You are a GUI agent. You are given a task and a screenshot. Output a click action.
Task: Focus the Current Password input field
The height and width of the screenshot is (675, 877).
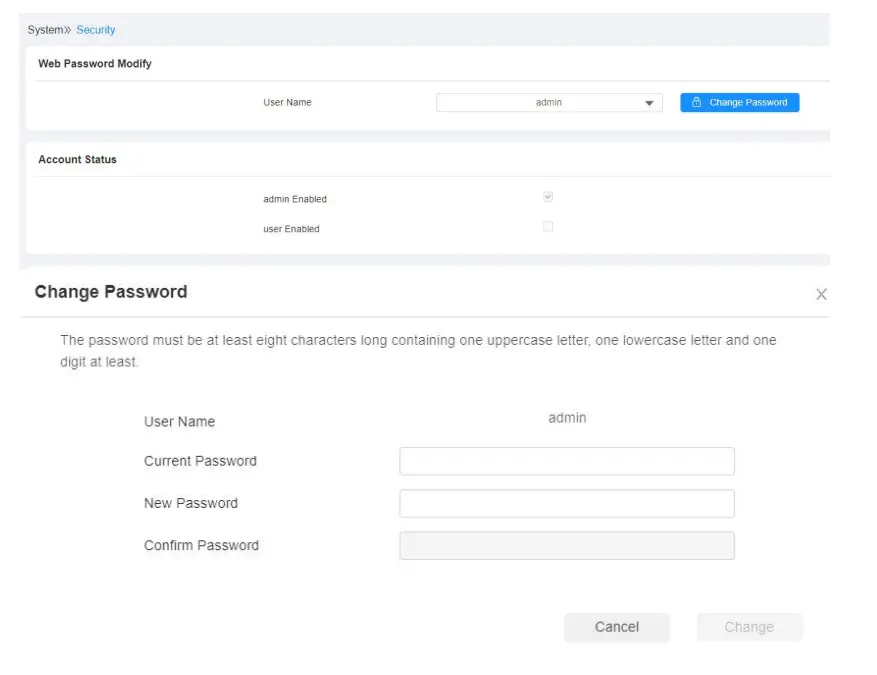566,461
